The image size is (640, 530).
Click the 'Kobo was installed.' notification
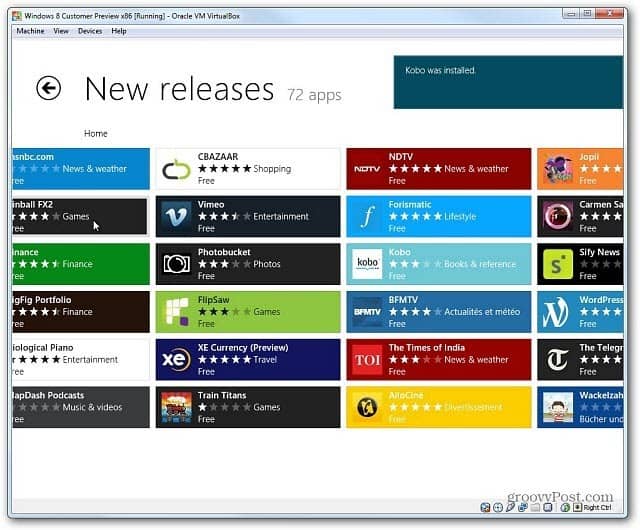[508, 82]
